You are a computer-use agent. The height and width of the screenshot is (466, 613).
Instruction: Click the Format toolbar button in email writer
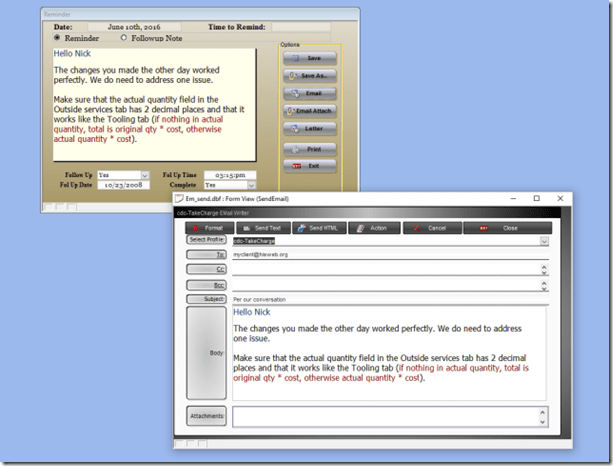pyautogui.click(x=210, y=228)
